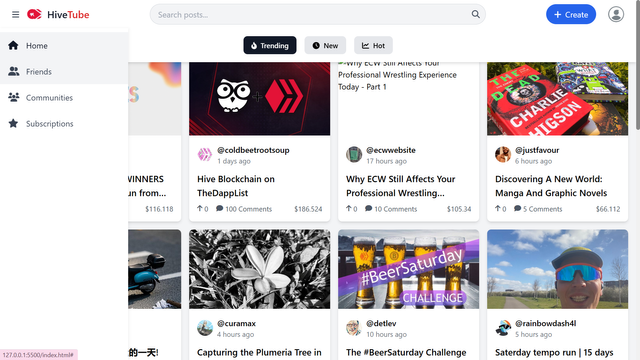This screenshot has width=640, height=360.
Task: Click the $105.34 payout value
Action: point(459,209)
